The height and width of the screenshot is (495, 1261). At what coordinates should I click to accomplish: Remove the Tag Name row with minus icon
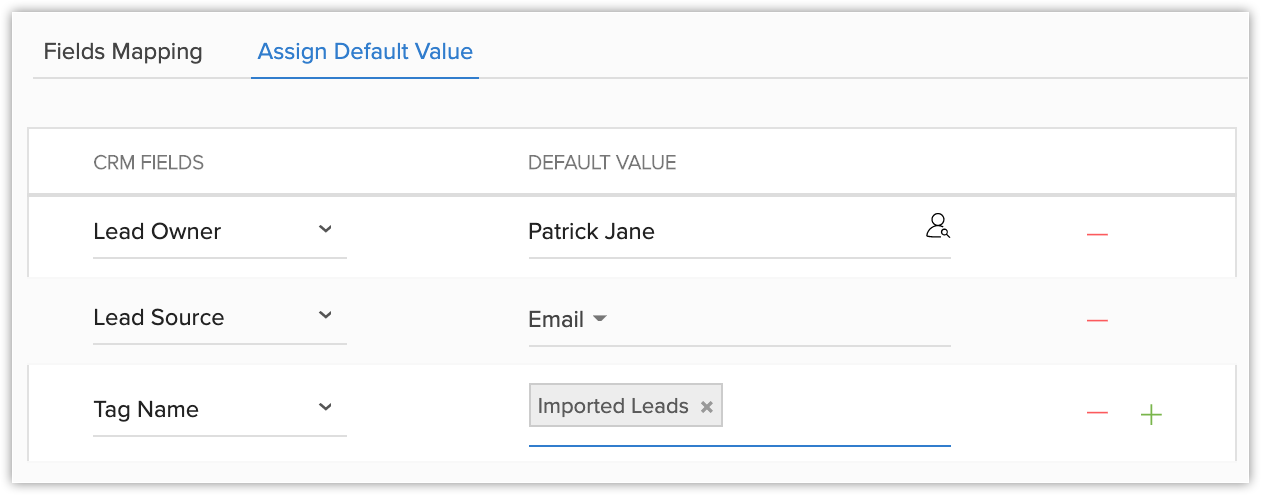1097,413
